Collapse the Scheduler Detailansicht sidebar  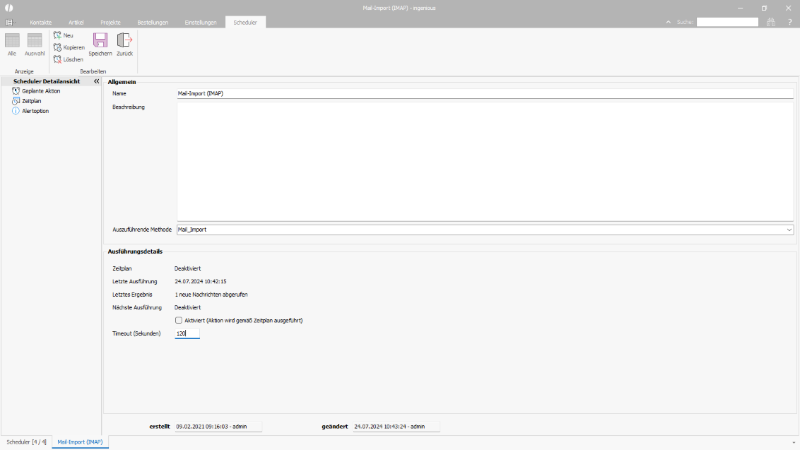pos(96,81)
